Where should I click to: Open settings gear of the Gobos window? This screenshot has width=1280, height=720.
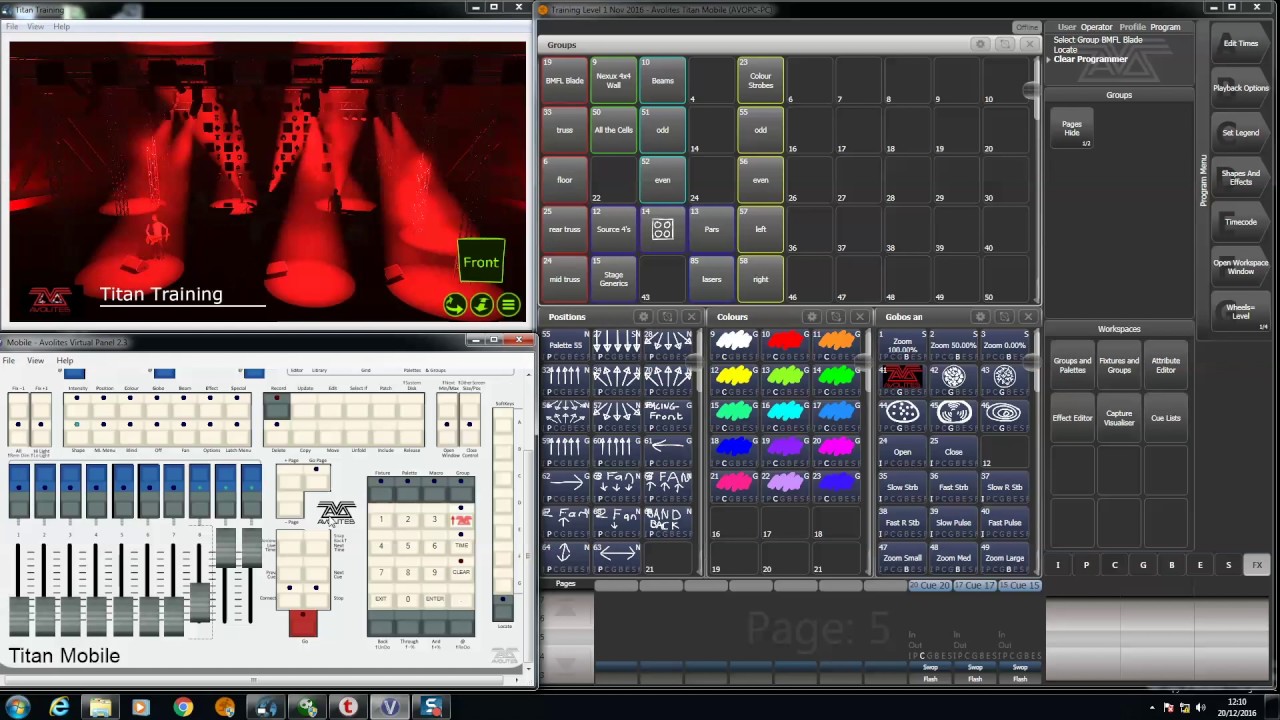980,317
